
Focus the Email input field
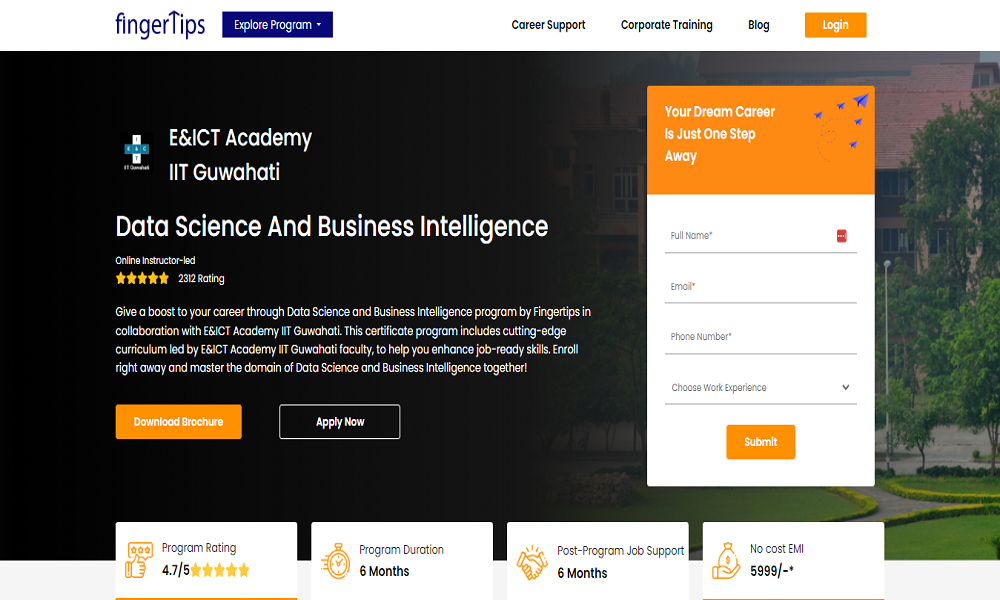760,287
